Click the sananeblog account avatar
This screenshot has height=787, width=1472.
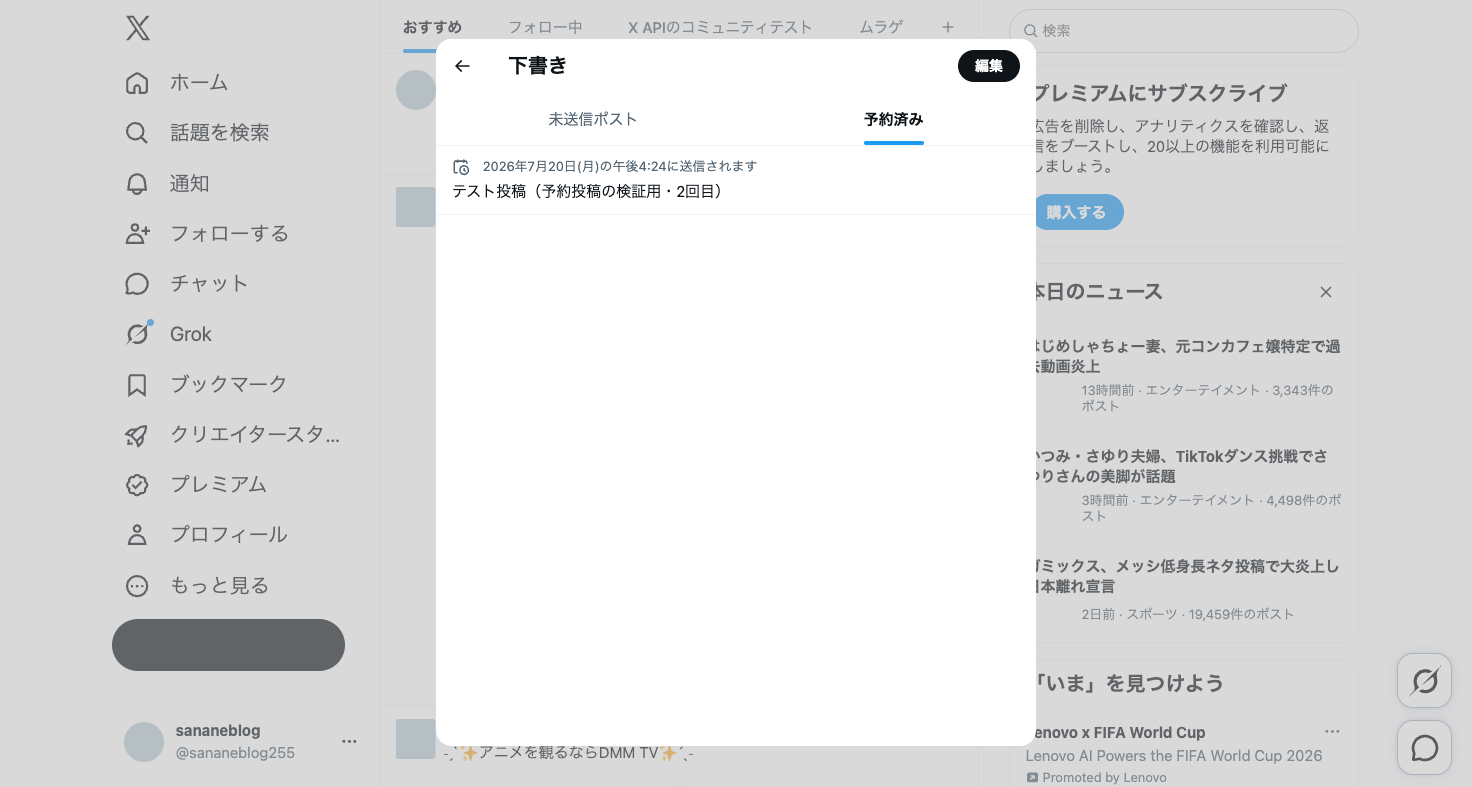[144, 742]
